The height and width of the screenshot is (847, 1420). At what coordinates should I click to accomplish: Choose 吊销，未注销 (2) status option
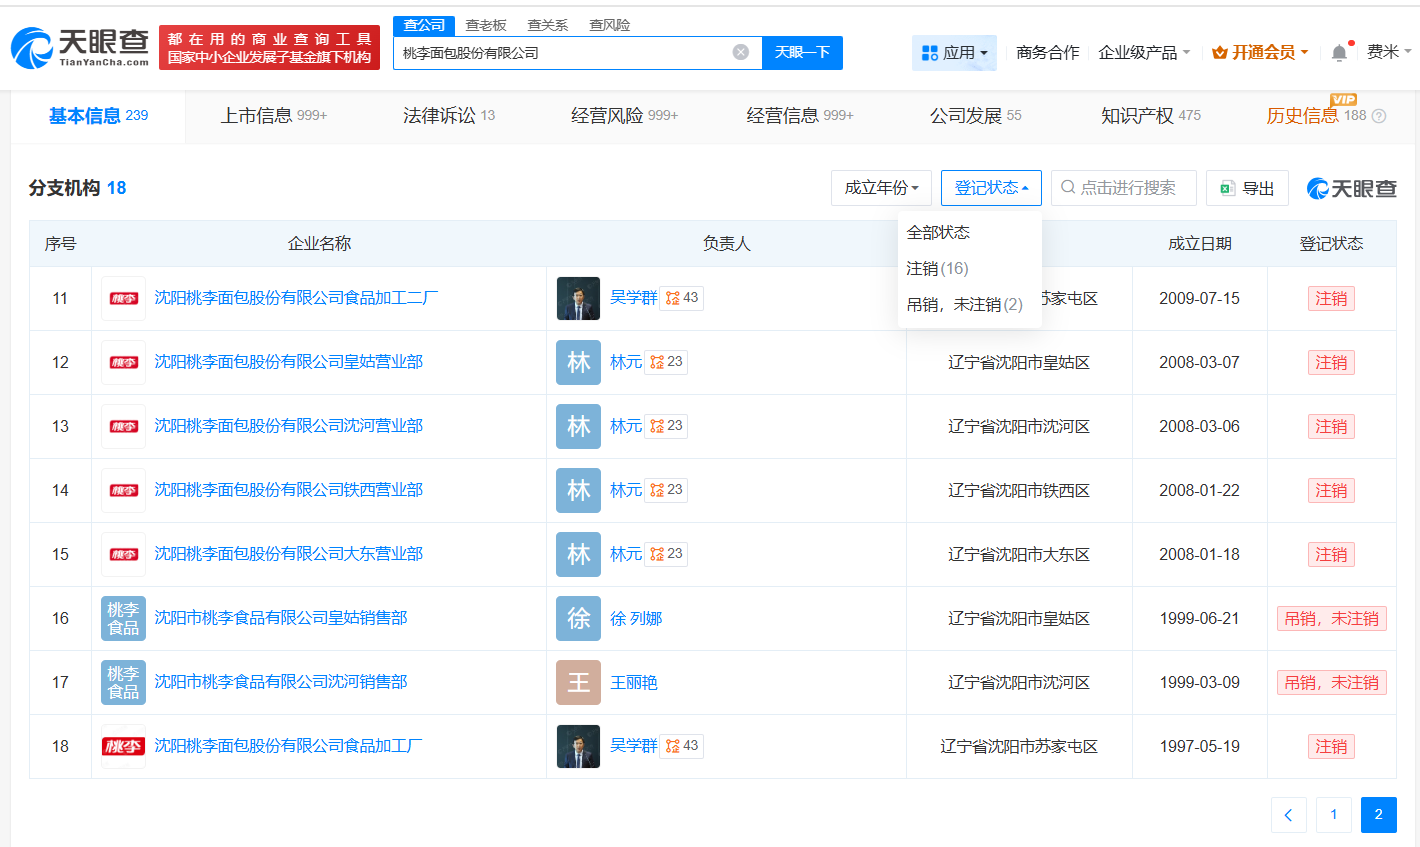964,304
